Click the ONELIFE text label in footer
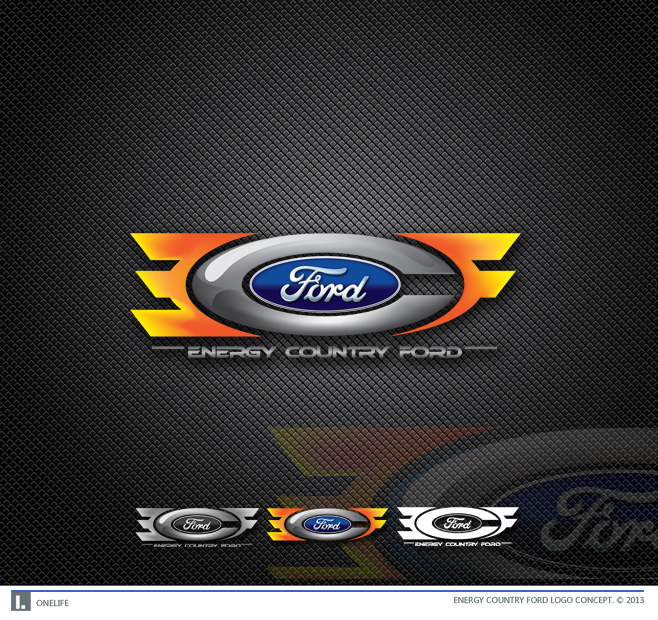The width and height of the screenshot is (658, 620). tap(52, 602)
